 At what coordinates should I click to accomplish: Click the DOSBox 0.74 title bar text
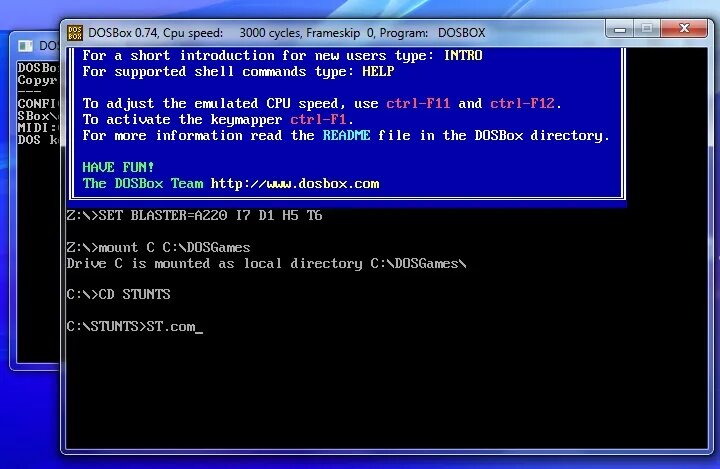(287, 33)
